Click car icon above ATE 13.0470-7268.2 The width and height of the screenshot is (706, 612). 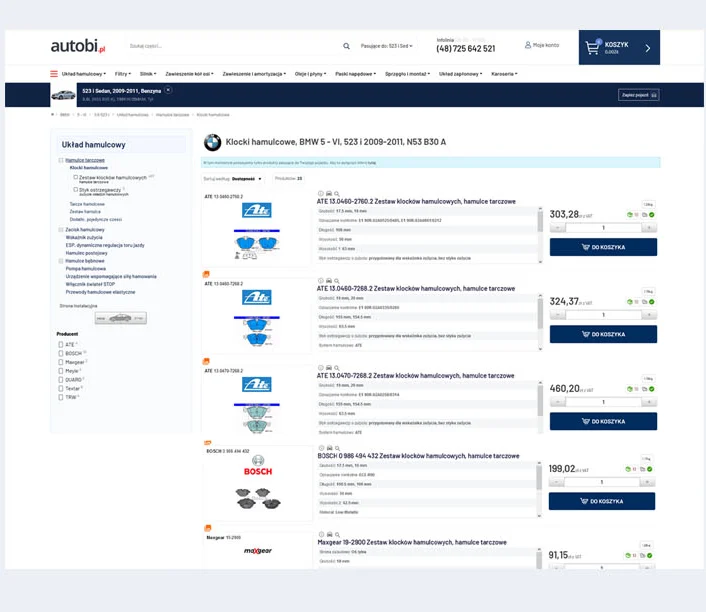(329, 367)
